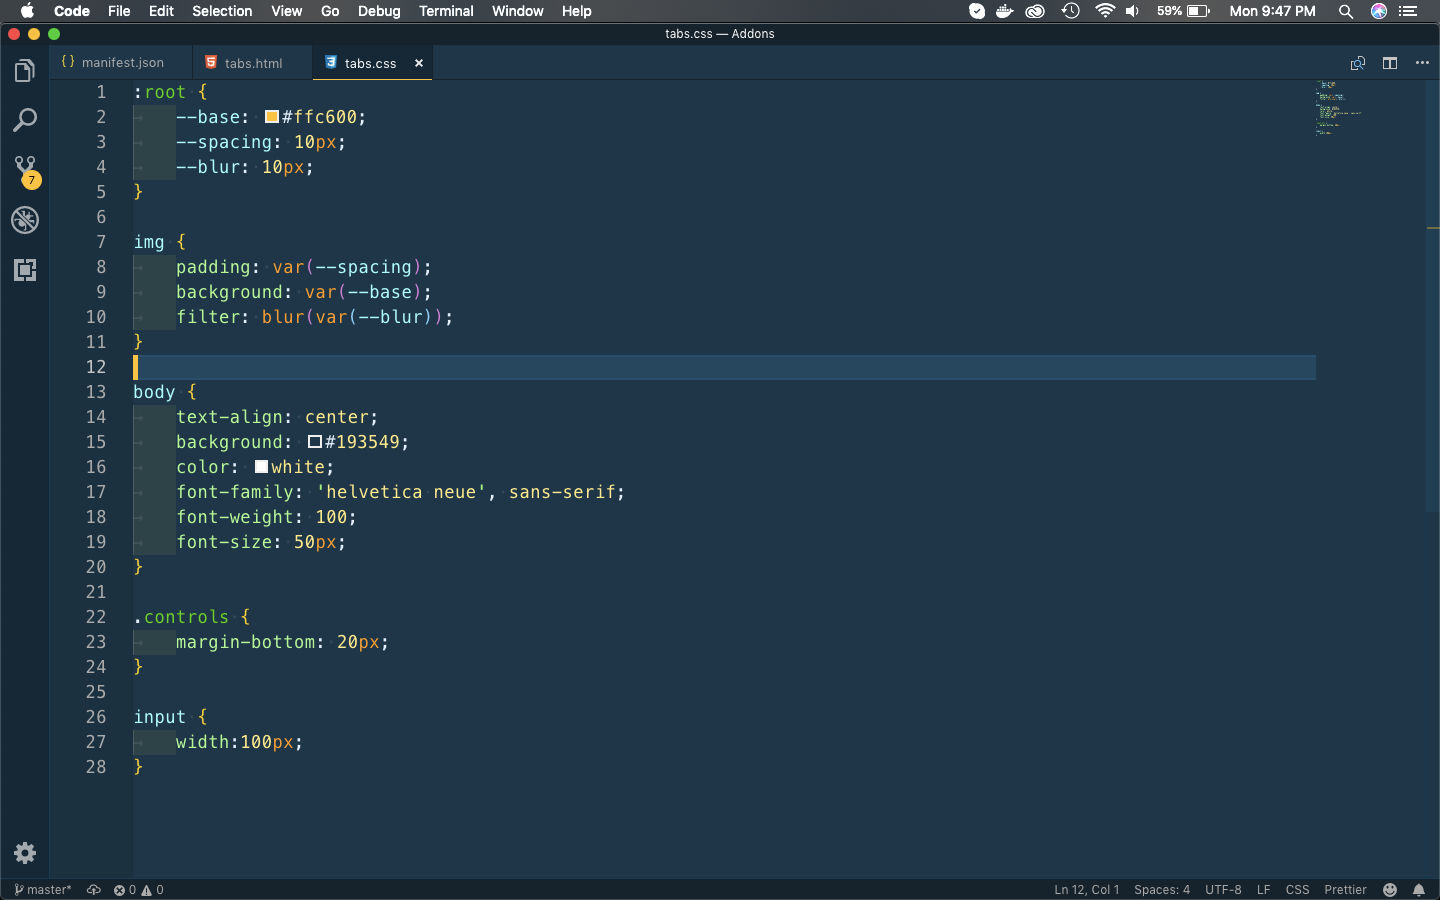Open the Selection menu
Viewport: 1440px width, 900px height.
222,11
